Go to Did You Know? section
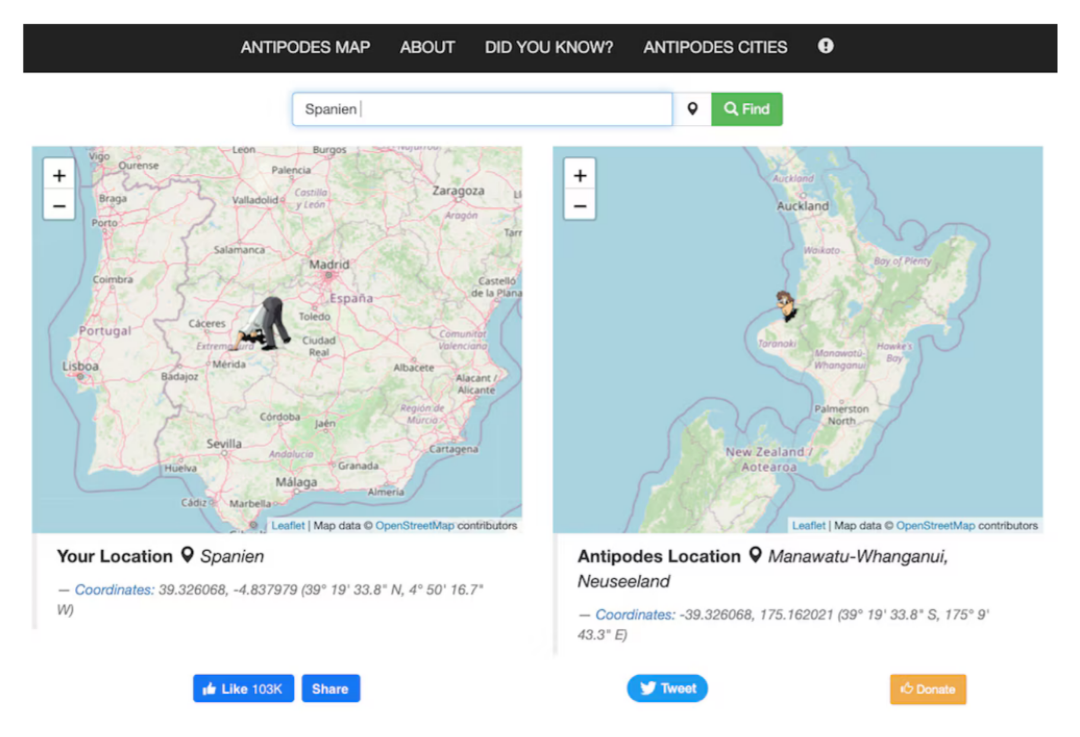The image size is (1080, 737). 549,47
